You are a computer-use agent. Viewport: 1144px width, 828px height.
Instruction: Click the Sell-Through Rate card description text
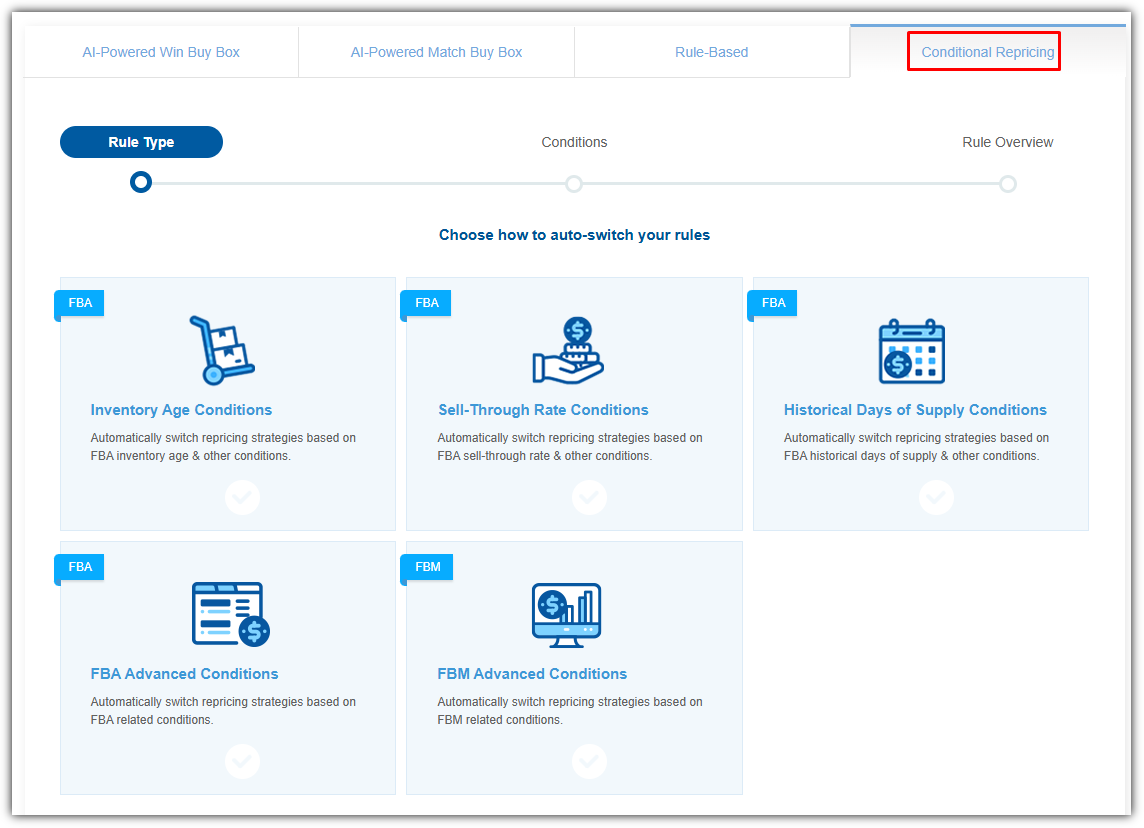pyautogui.click(x=570, y=446)
